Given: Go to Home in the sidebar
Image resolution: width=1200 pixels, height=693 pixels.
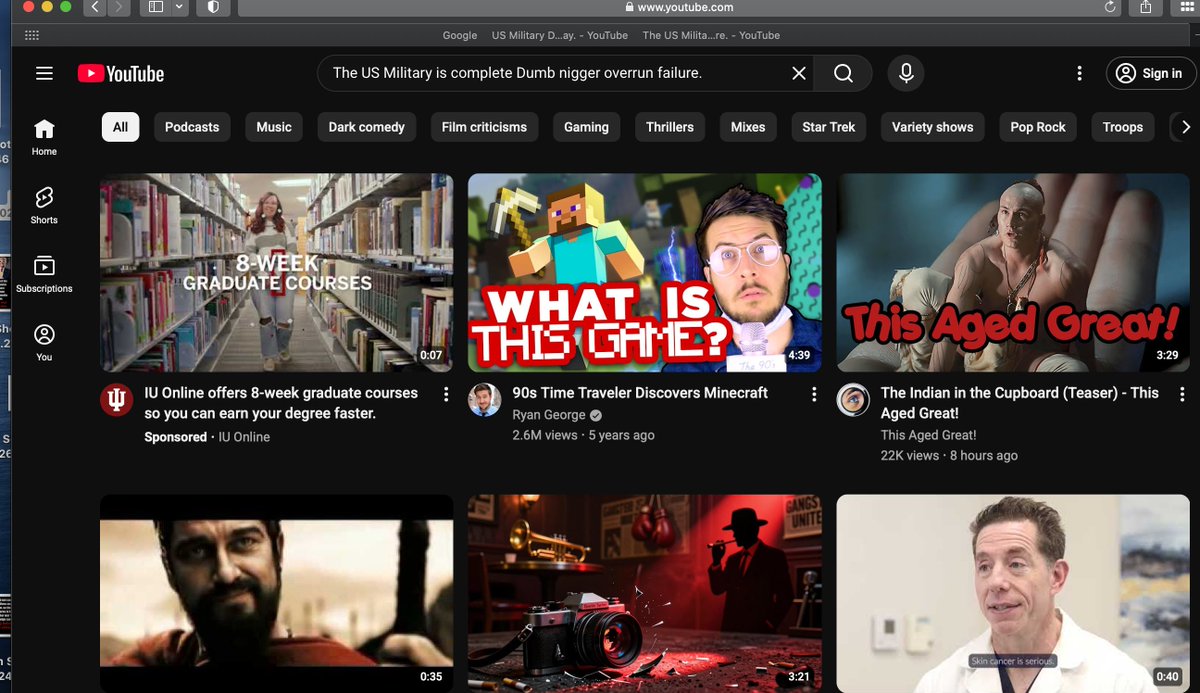Looking at the screenshot, I should point(44,137).
